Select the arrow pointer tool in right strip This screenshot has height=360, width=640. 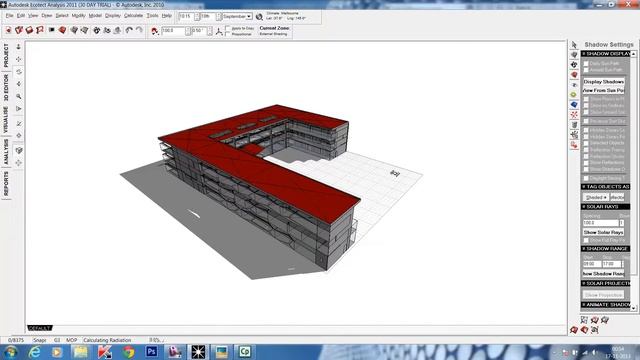pos(574,45)
